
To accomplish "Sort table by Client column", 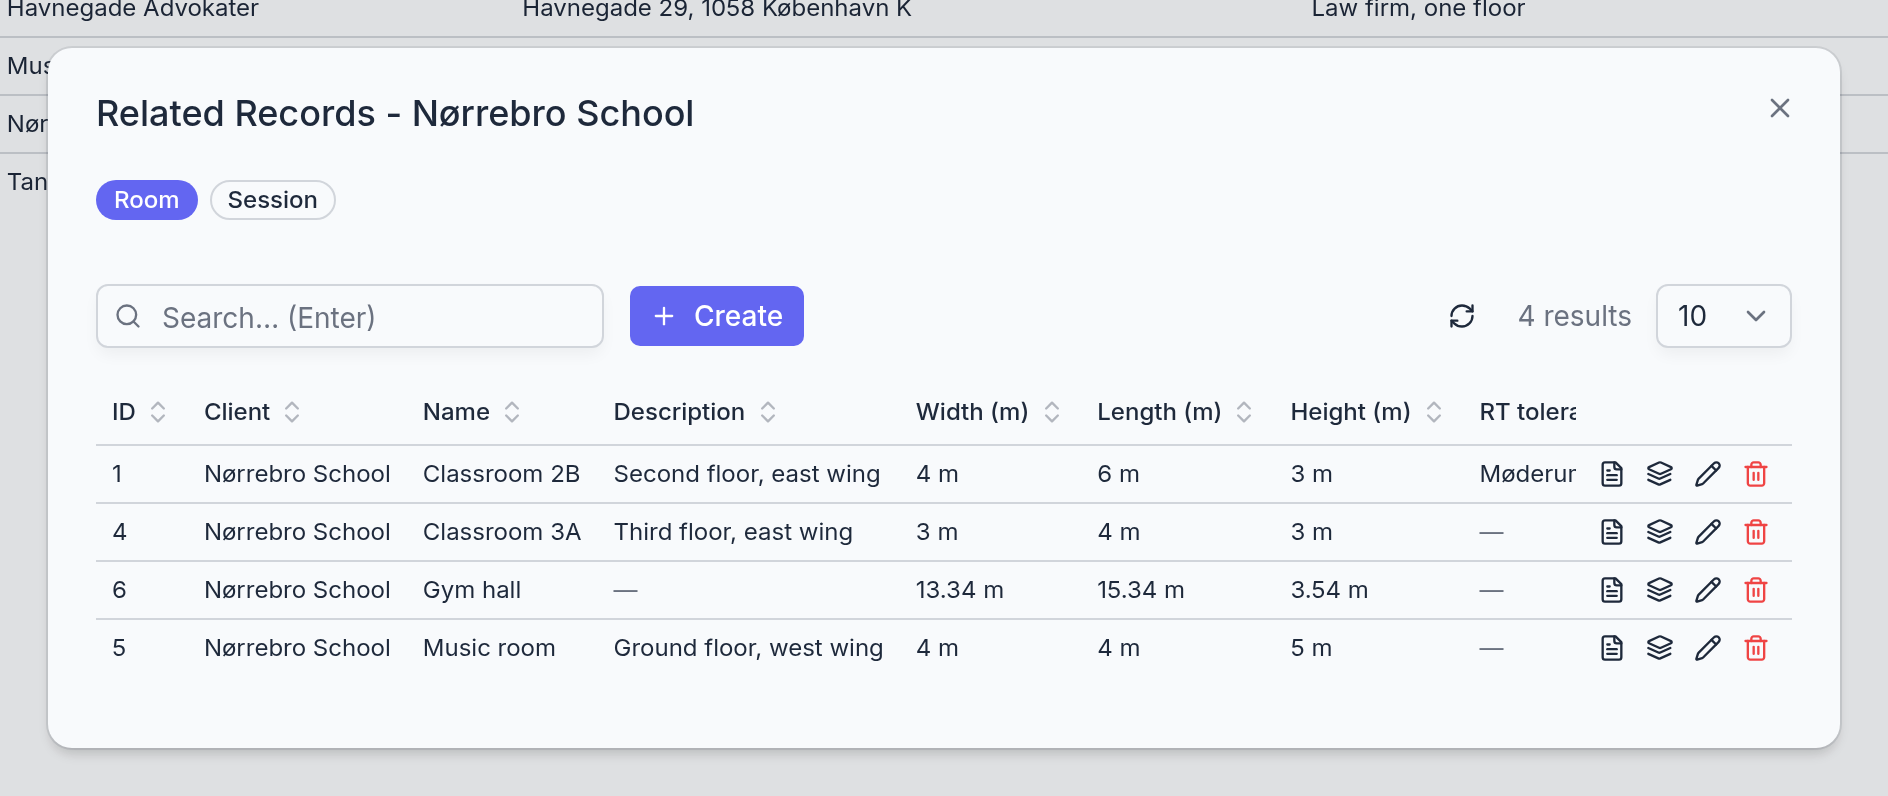I will point(252,412).
